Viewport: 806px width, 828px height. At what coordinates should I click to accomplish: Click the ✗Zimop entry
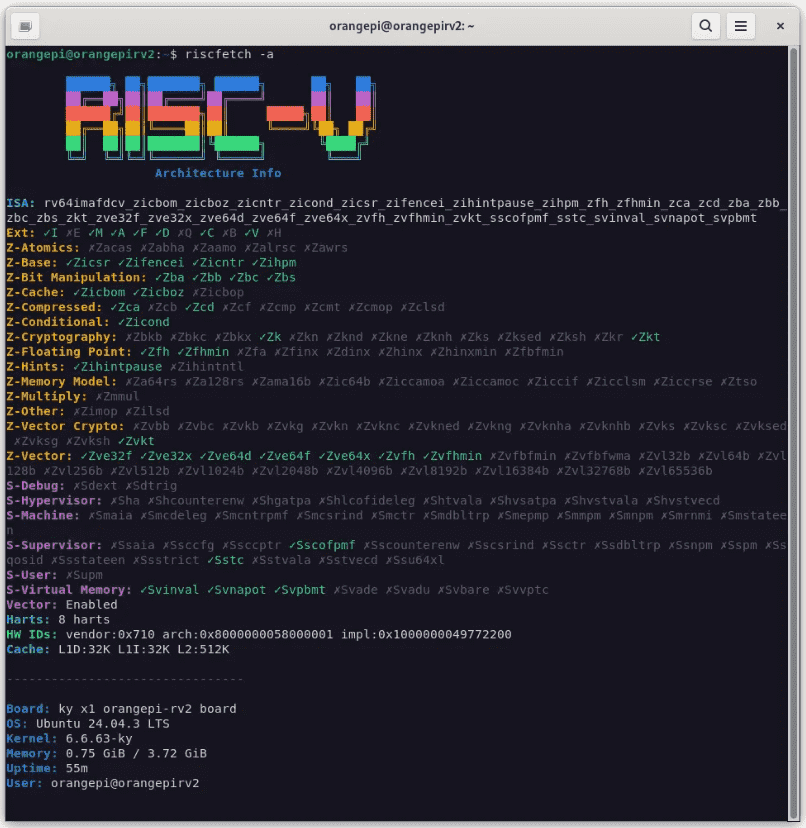(95, 411)
